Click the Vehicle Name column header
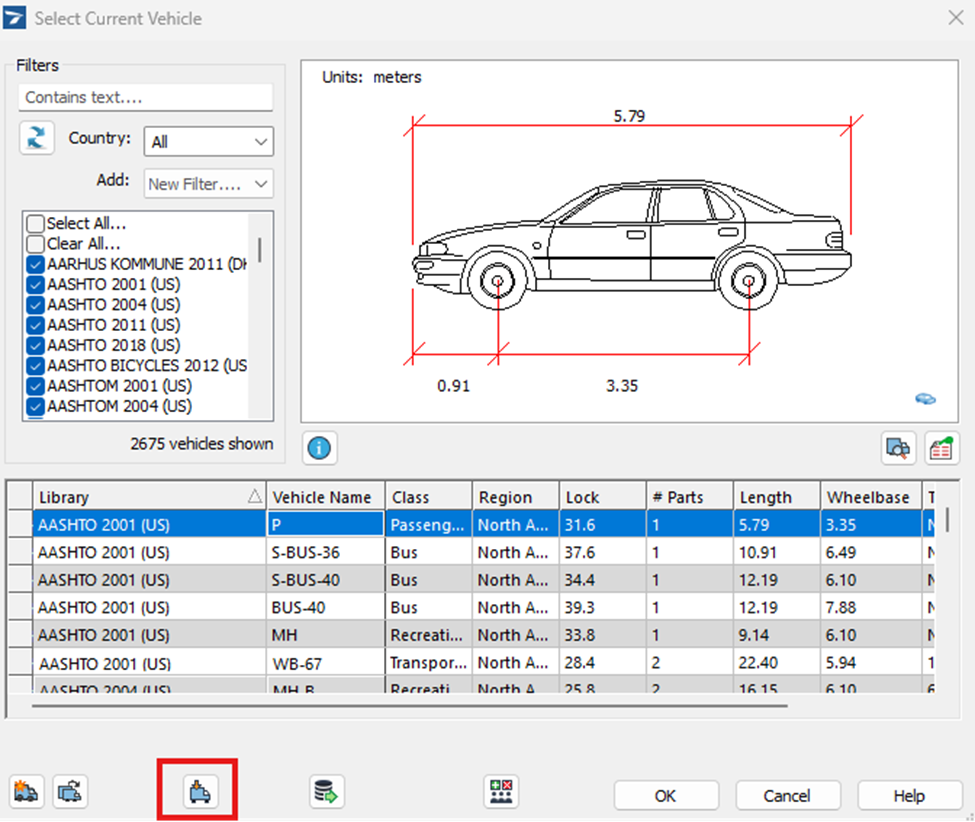Screen dimensions: 975x822 point(321,497)
